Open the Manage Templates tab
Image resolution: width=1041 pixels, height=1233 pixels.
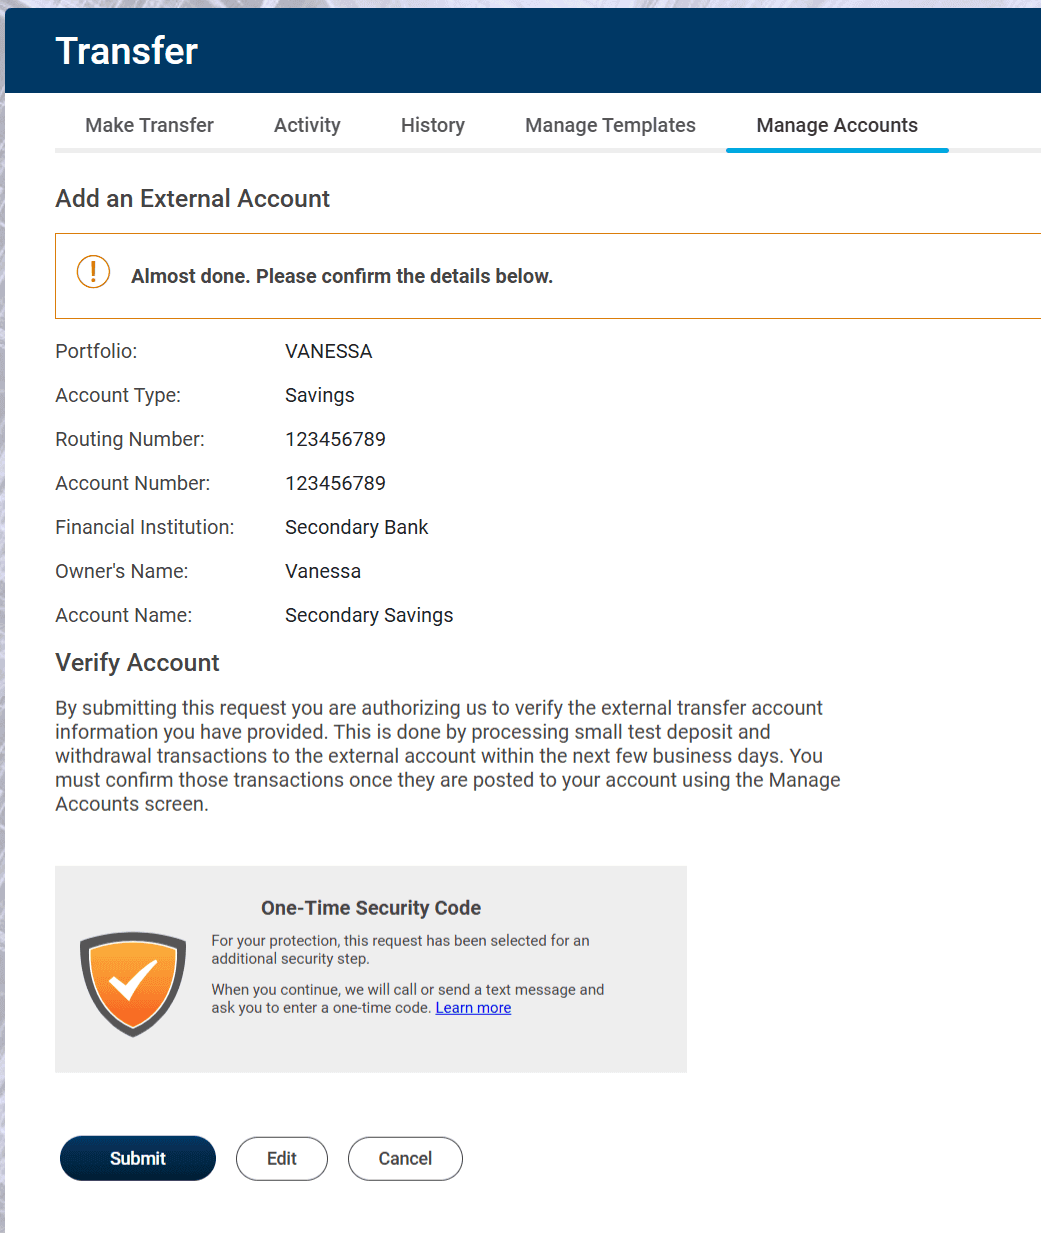(x=610, y=125)
